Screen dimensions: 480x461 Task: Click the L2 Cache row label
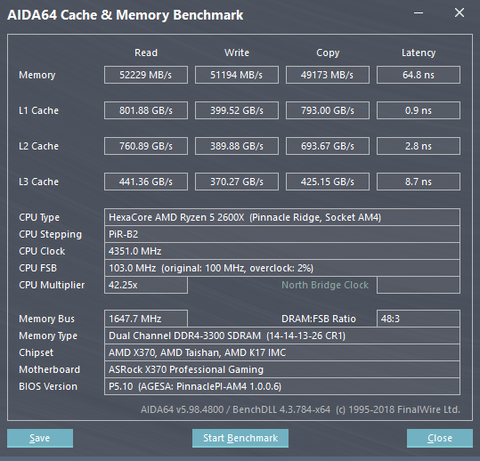tap(39, 146)
